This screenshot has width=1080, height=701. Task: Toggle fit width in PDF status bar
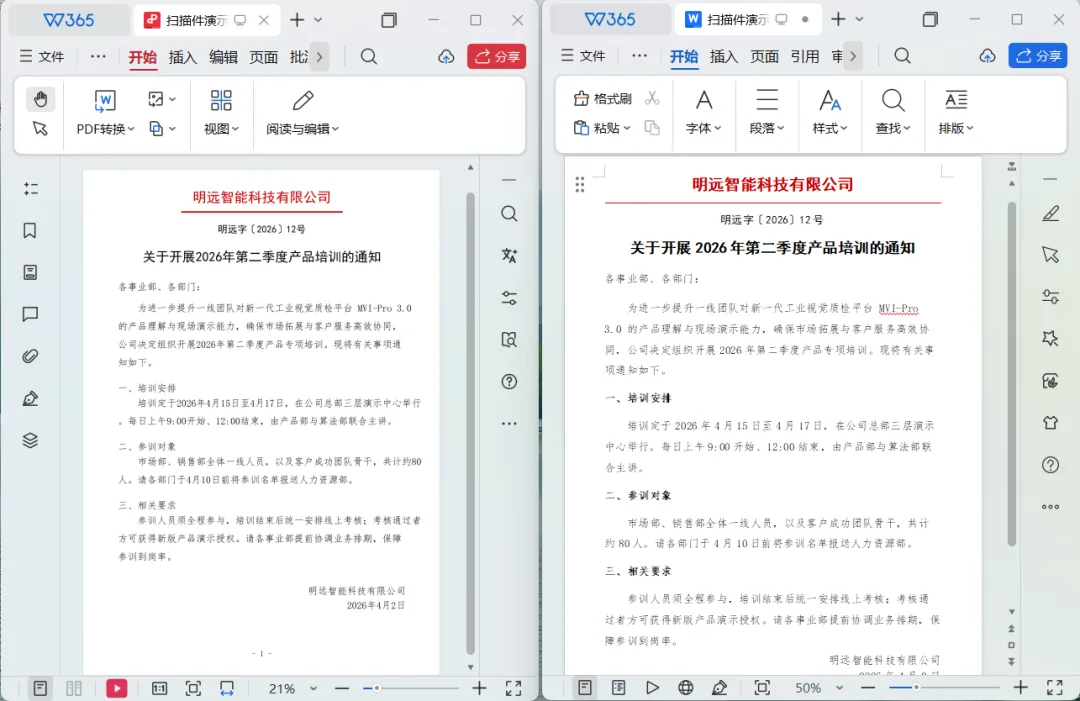(x=227, y=688)
